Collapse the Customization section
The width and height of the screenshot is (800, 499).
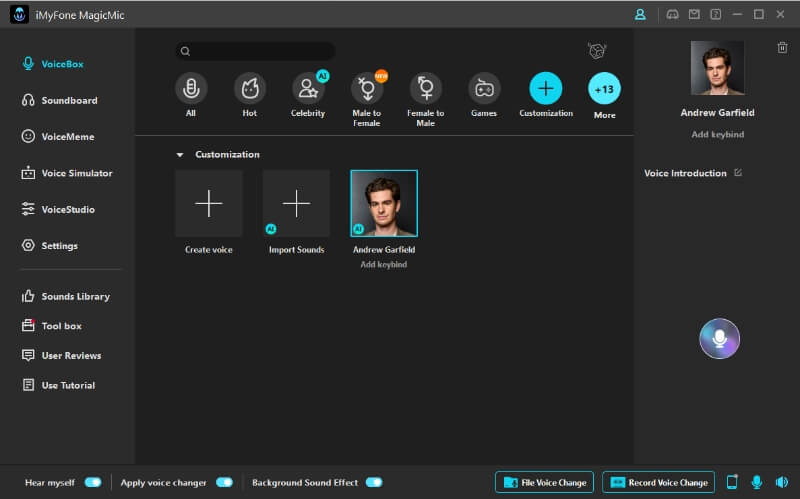(180, 155)
